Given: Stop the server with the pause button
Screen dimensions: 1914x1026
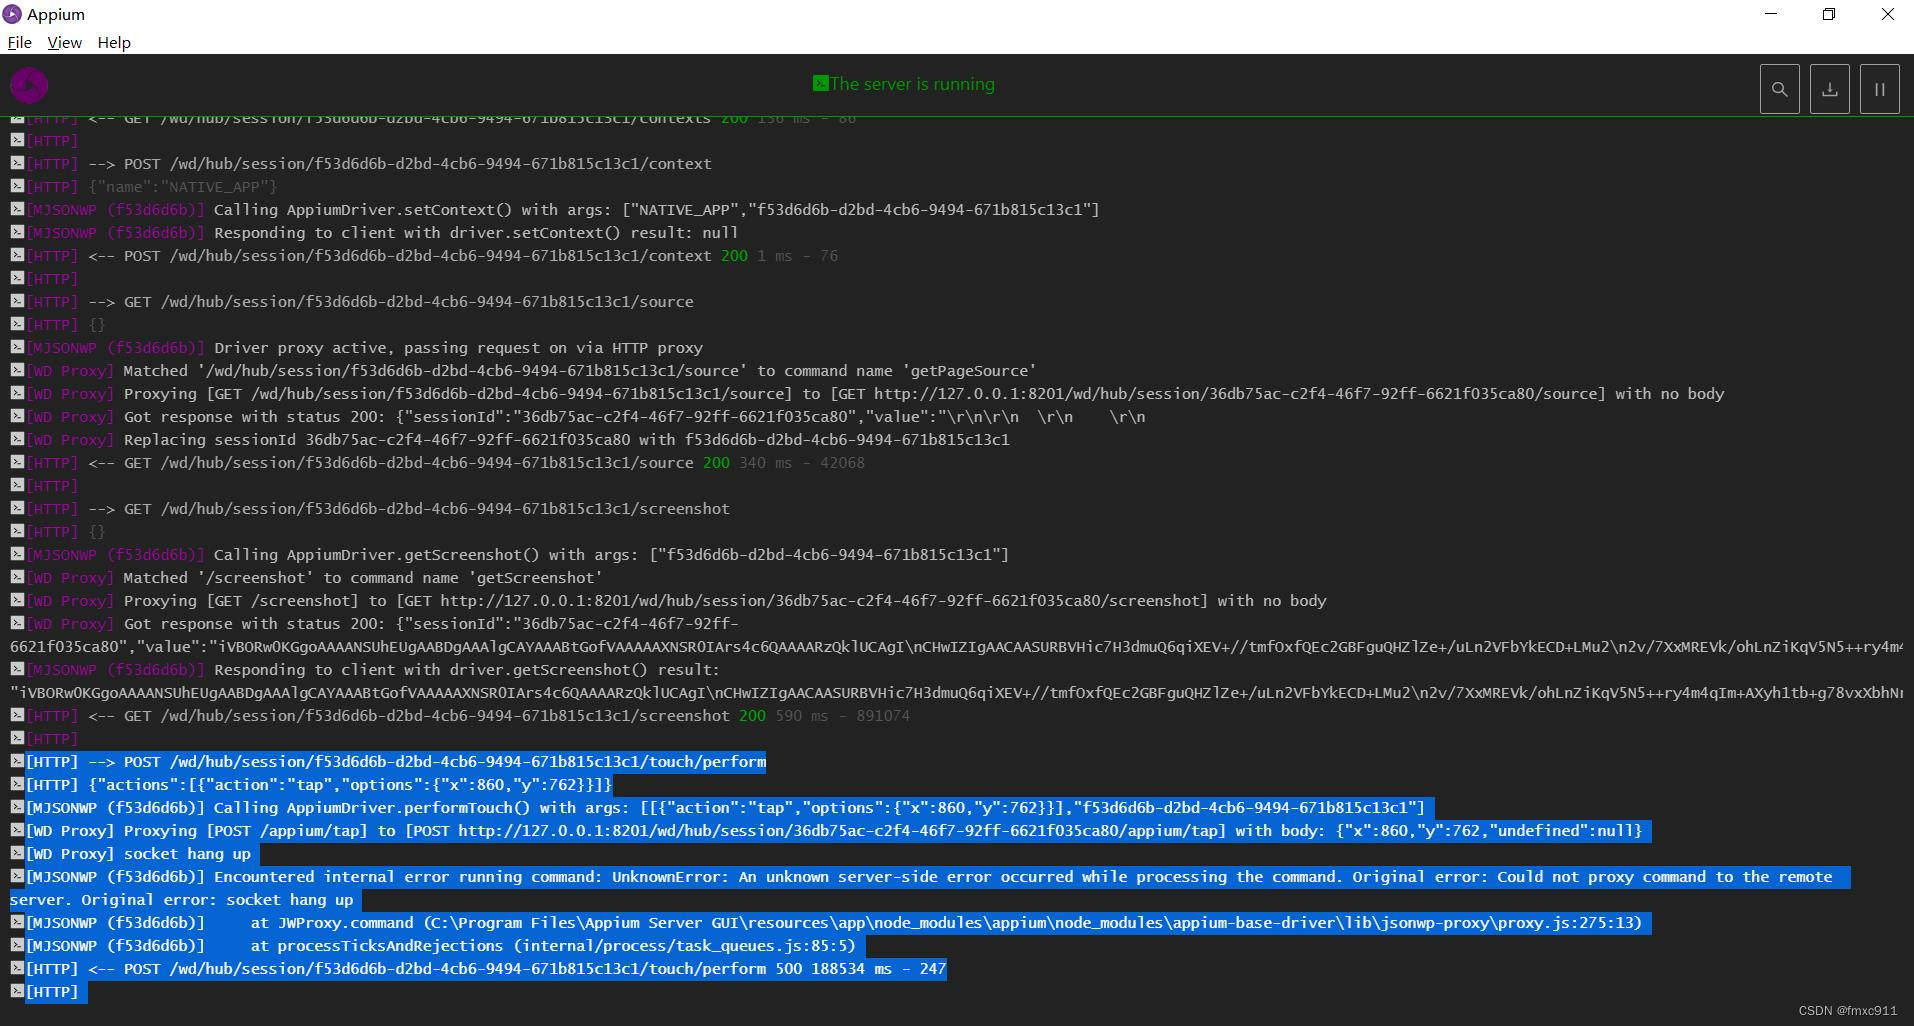Looking at the screenshot, I should tap(1879, 89).
